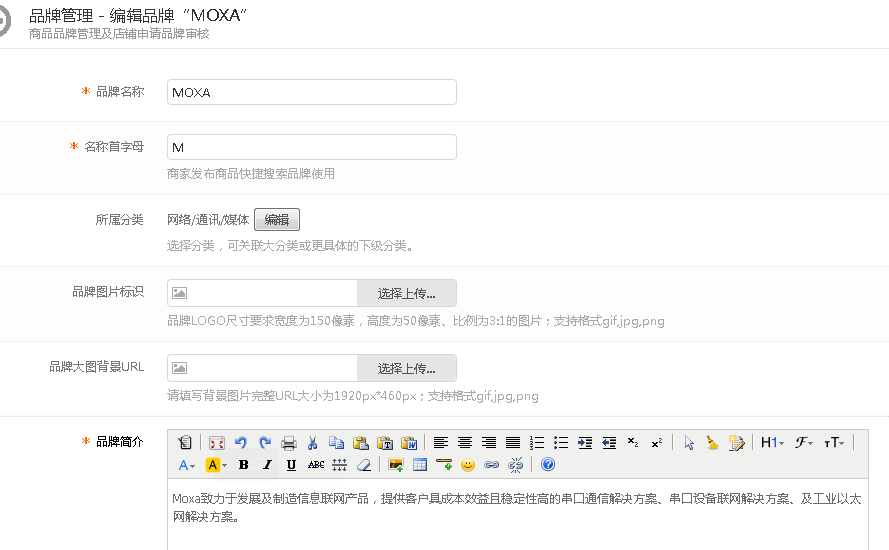Image resolution: width=889 pixels, height=550 pixels.
Task: Click the brand background URL path field
Action: [x=263, y=369]
